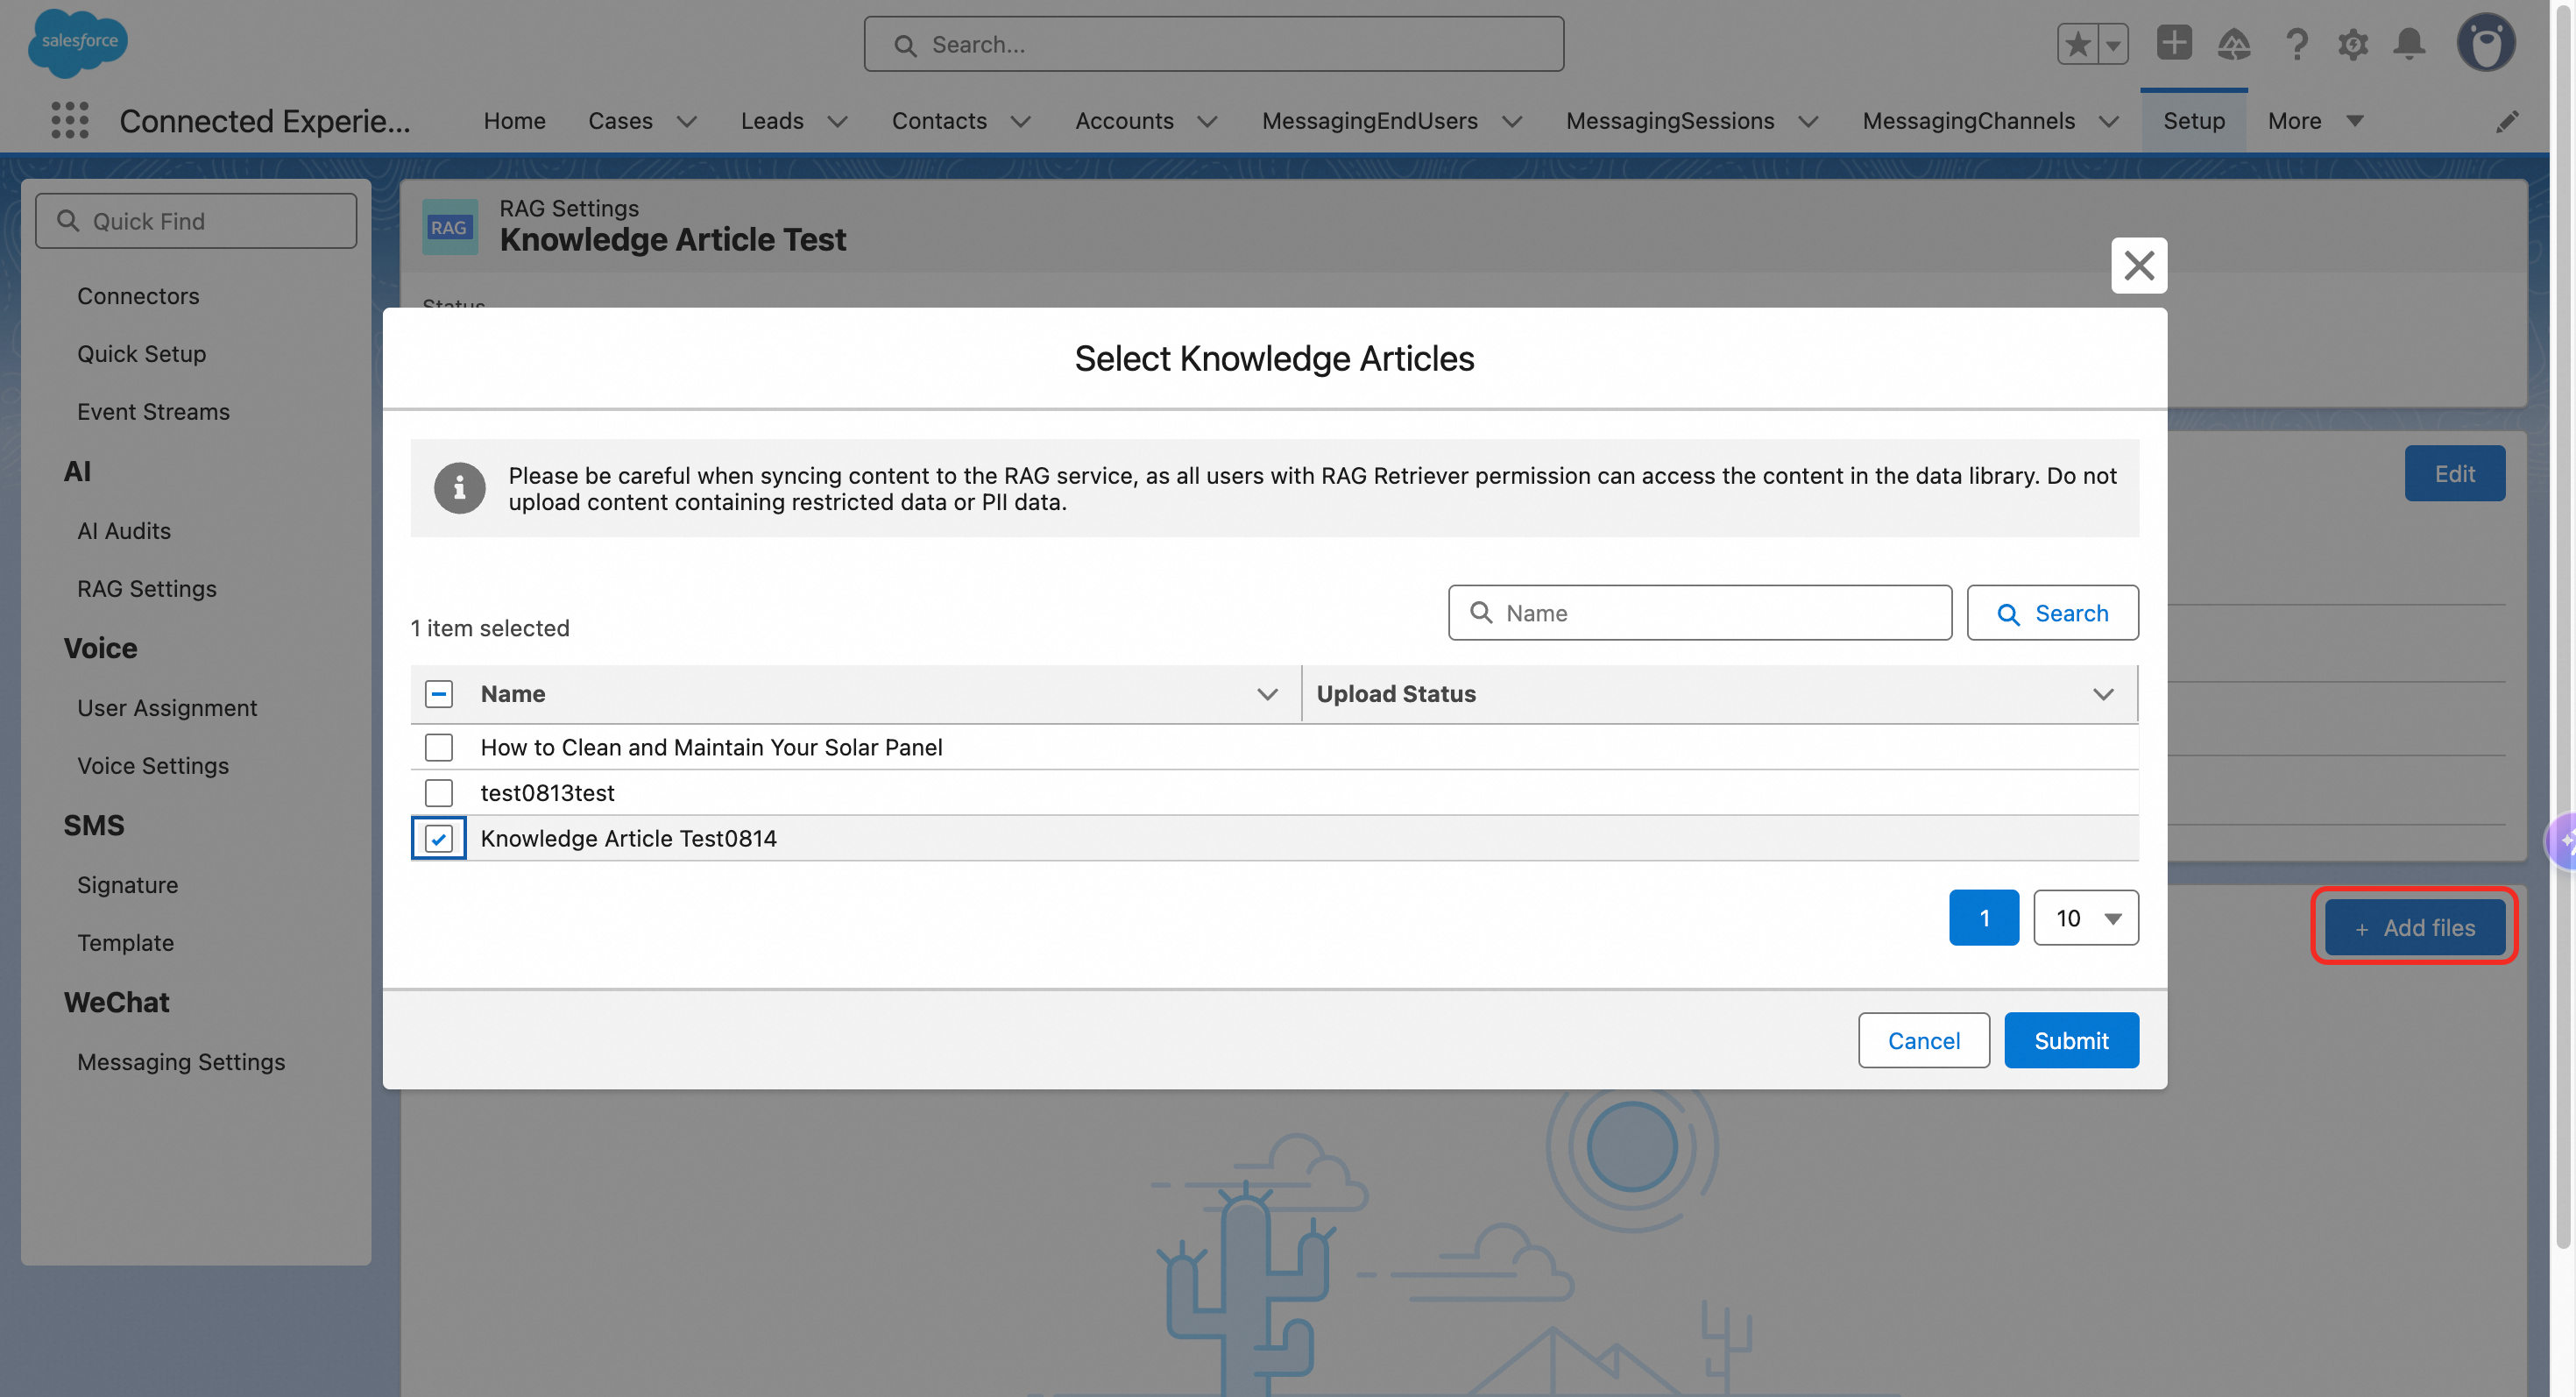Open Voice Settings in the sidebar
2576x1397 pixels.
(153, 766)
